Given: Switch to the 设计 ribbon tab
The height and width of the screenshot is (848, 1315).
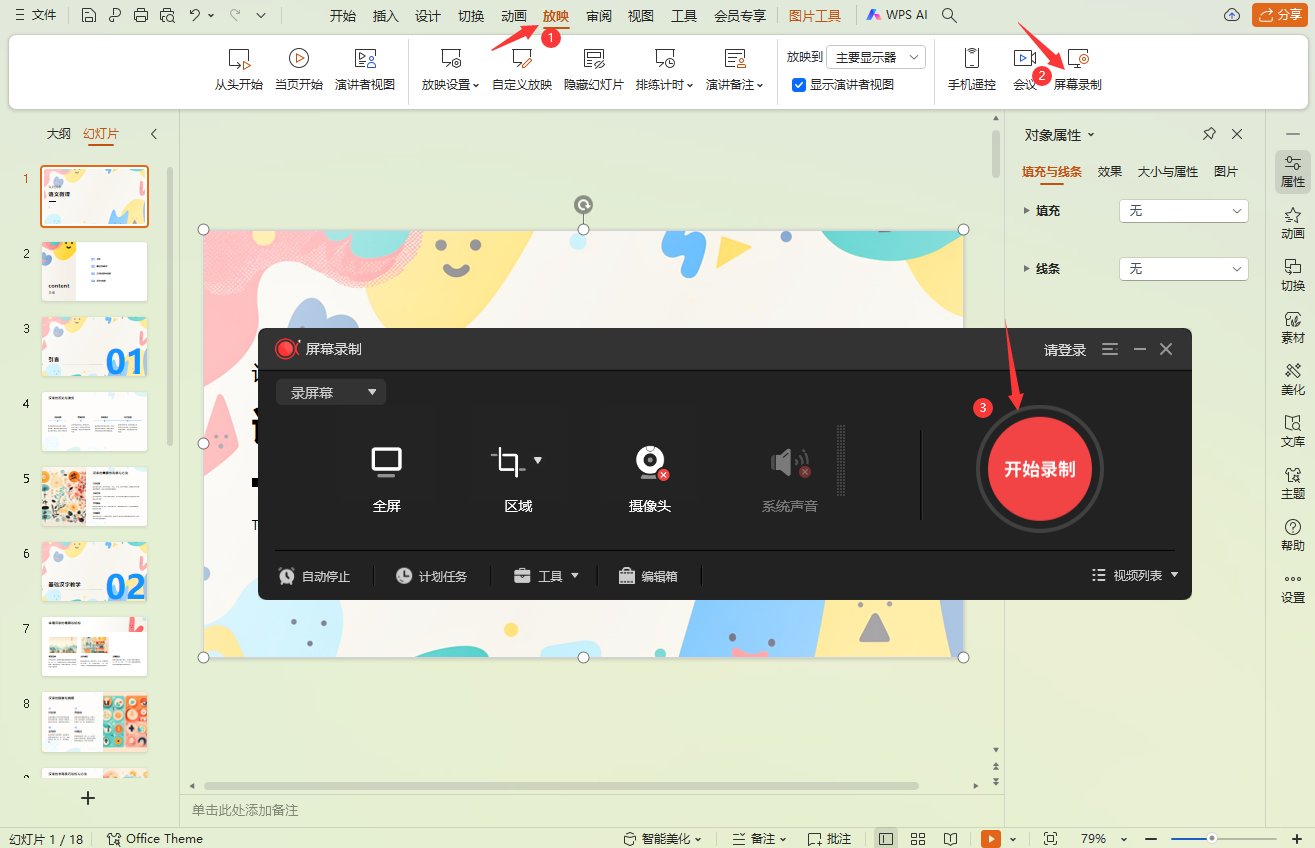Looking at the screenshot, I should [x=428, y=16].
